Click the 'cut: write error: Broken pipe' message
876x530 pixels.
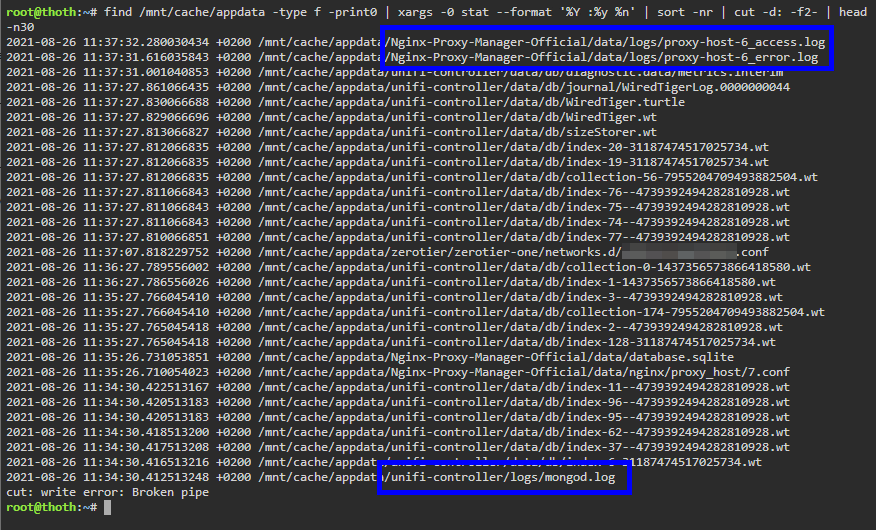(107, 493)
